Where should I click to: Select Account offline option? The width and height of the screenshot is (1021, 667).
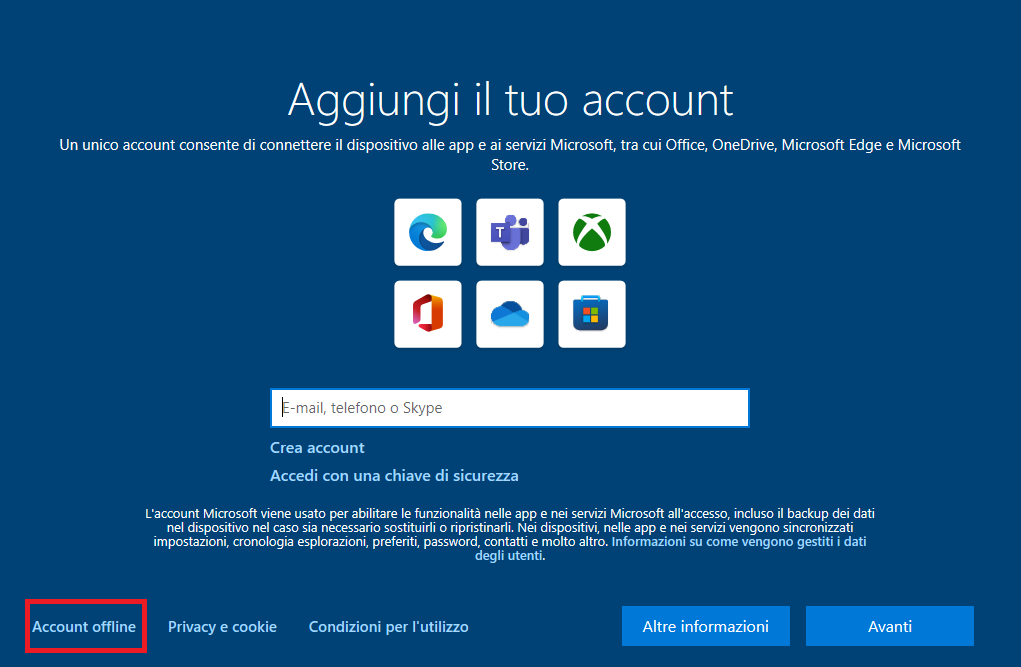[x=84, y=627]
